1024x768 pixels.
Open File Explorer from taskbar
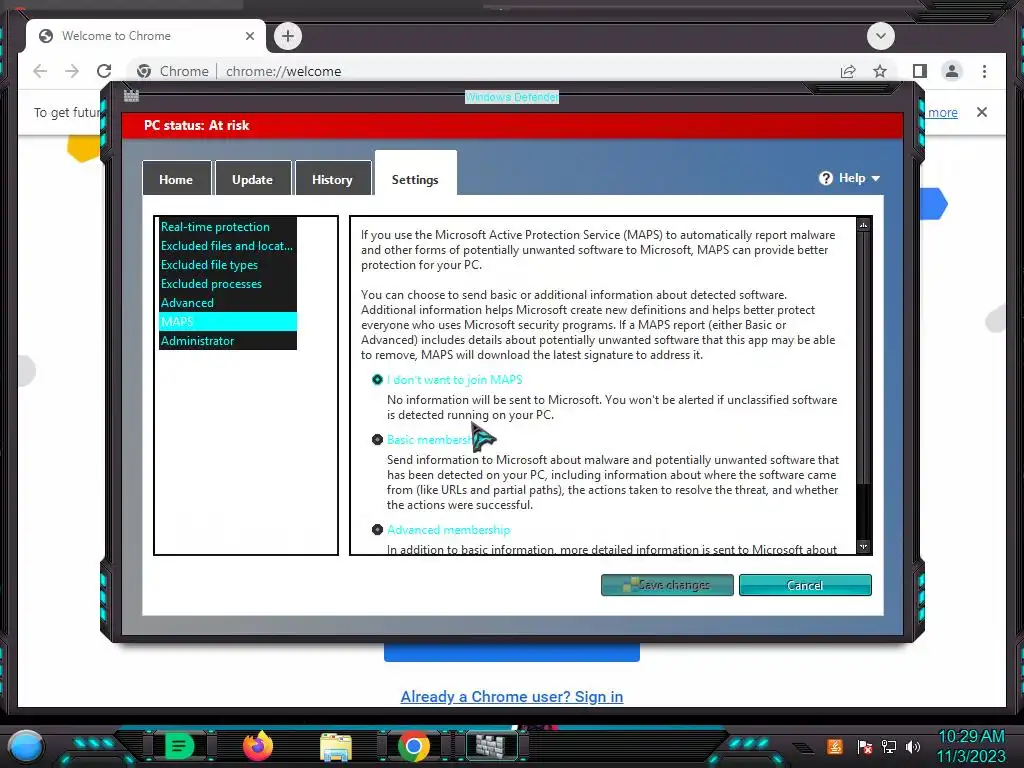pyautogui.click(x=336, y=746)
